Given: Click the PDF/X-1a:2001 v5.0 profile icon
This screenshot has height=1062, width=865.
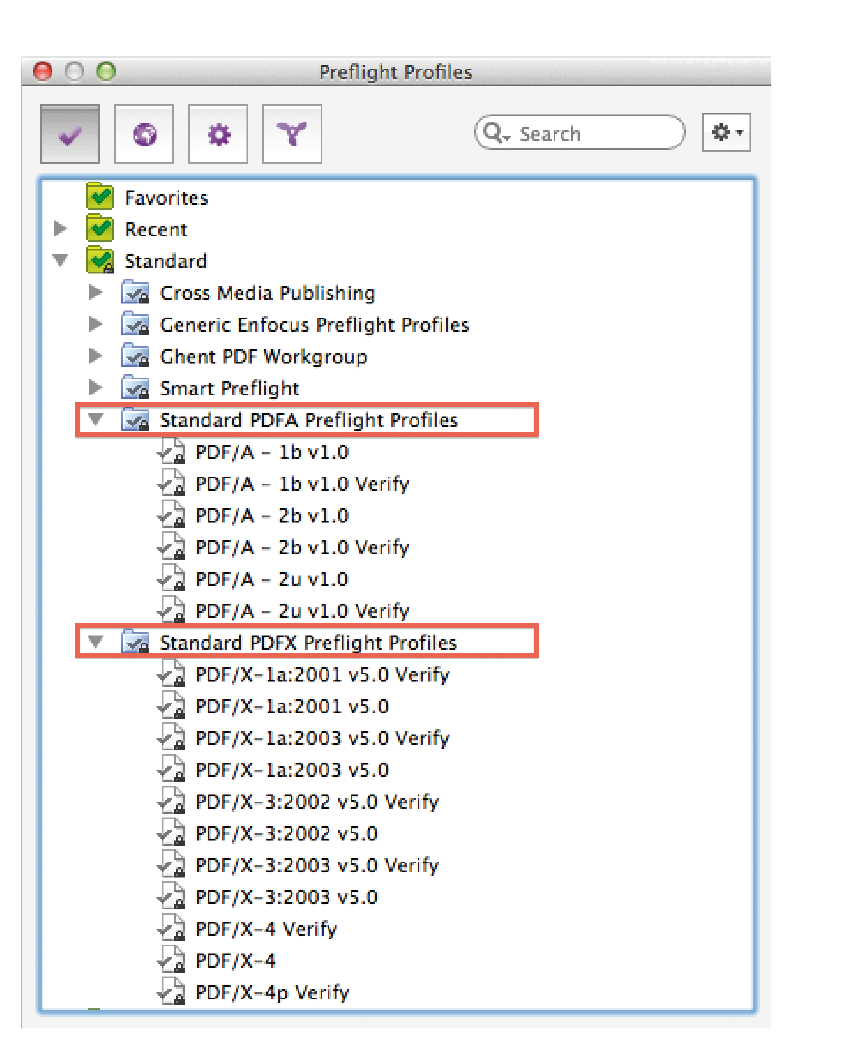Looking at the screenshot, I should tap(171, 706).
